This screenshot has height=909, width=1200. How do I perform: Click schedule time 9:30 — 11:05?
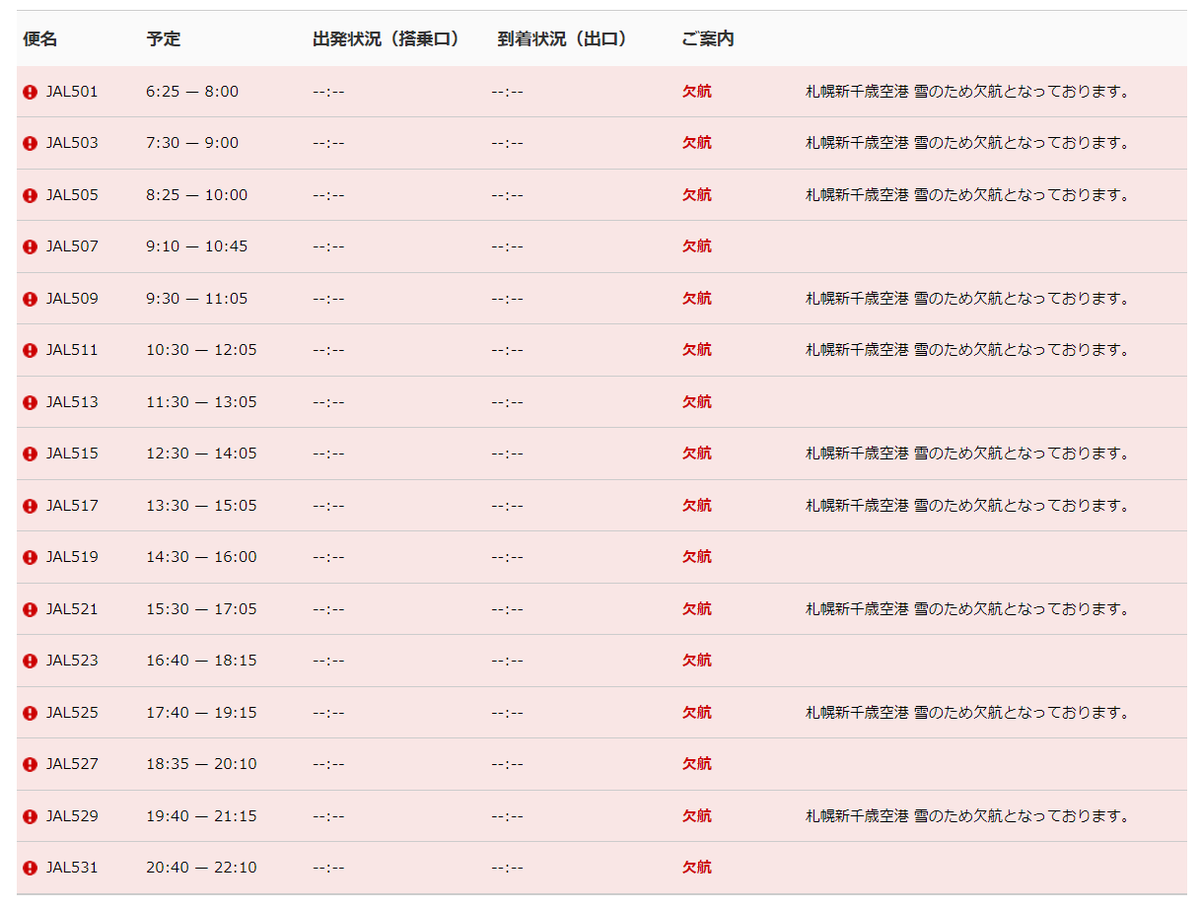click(197, 298)
